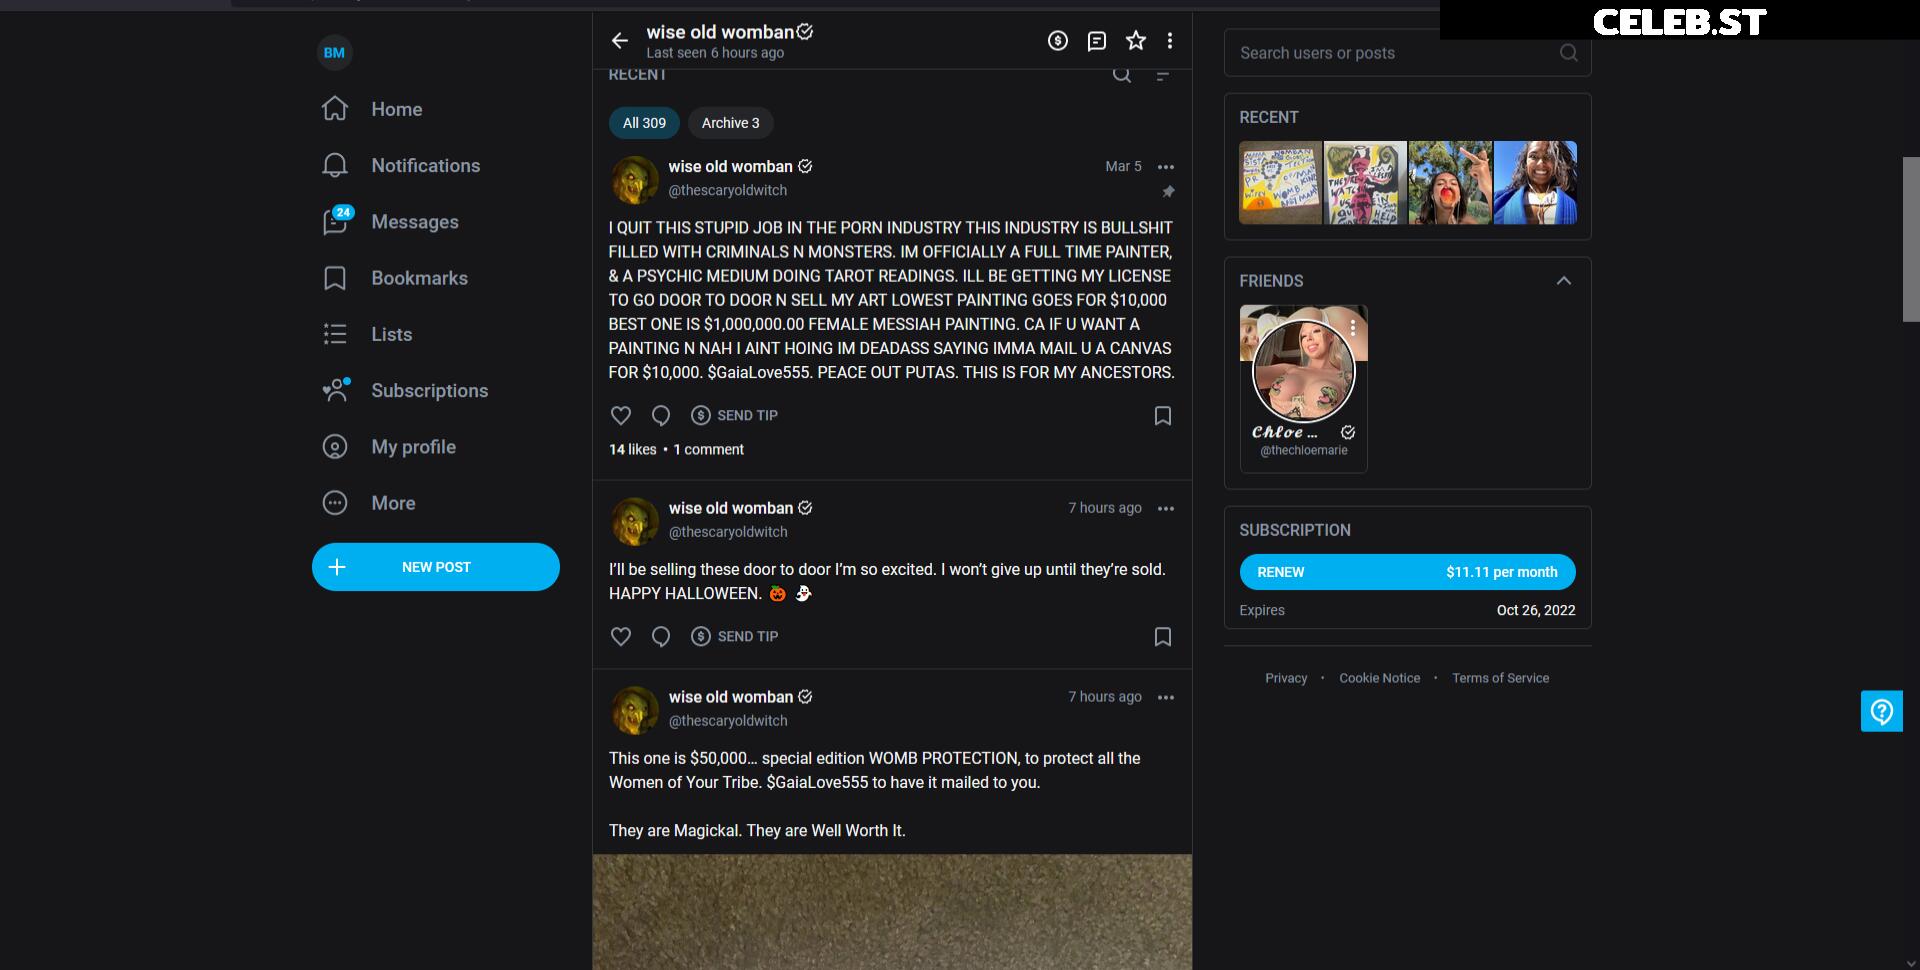Add profile to favorites with star icon
Screen dimensions: 1920x970
[1136, 41]
